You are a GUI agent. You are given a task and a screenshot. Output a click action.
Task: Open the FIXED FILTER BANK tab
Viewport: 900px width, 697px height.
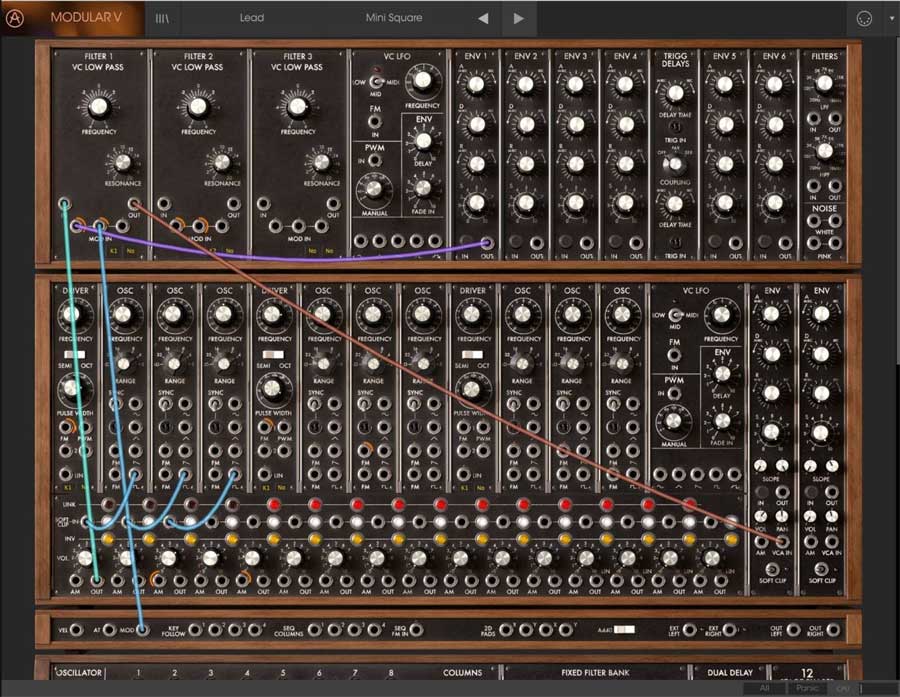point(595,672)
